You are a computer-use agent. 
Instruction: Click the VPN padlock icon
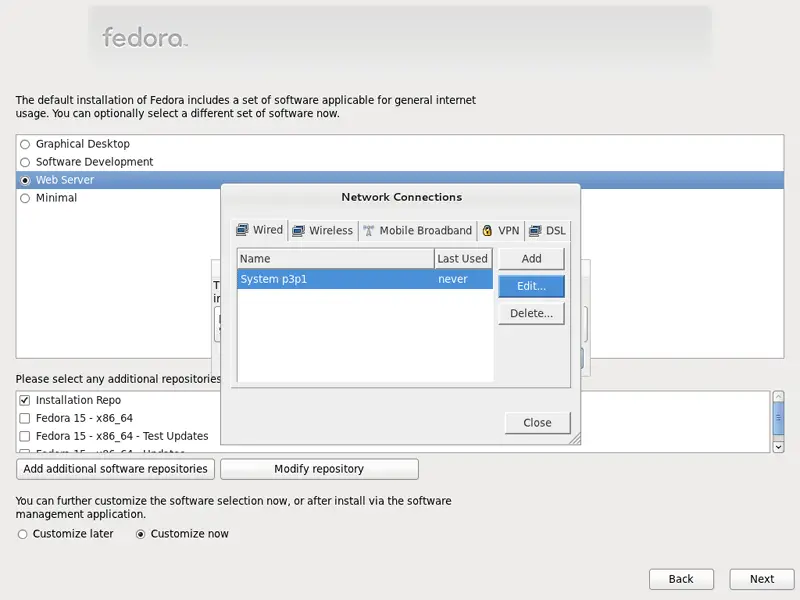[487, 231]
